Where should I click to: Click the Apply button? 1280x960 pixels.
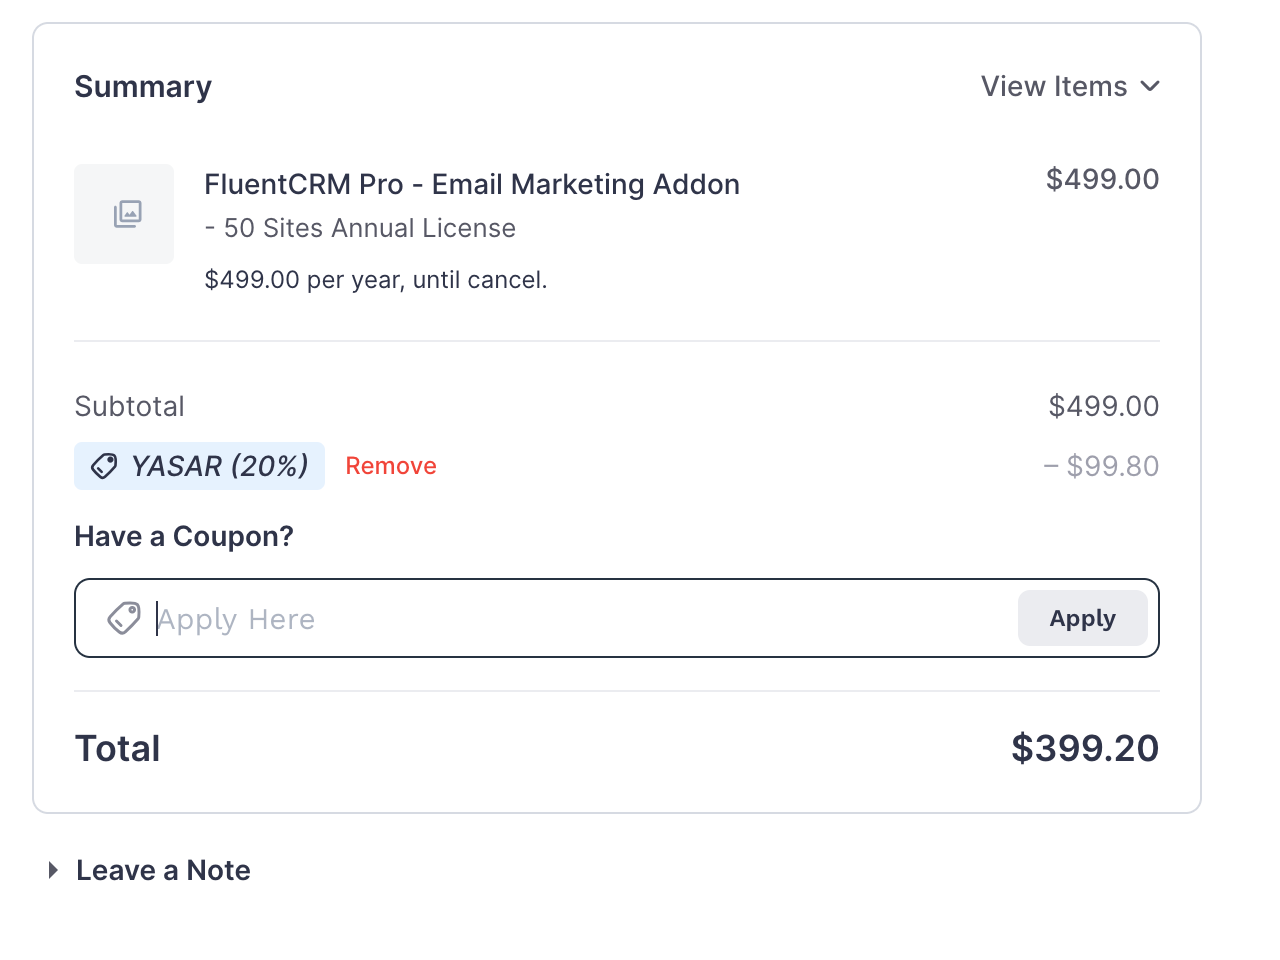click(1083, 618)
